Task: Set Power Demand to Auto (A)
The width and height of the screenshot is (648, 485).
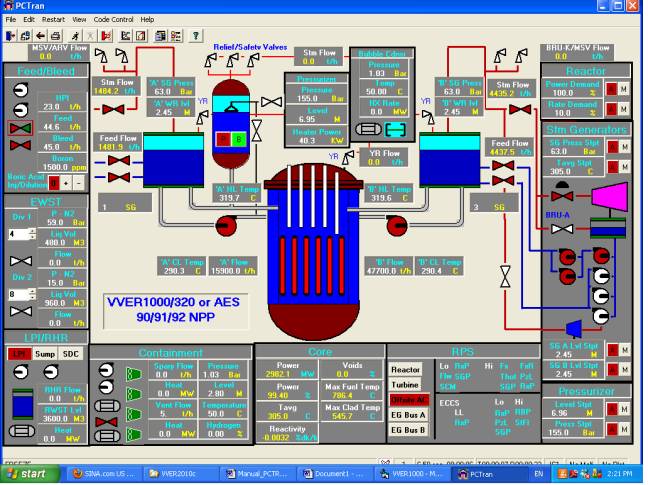Action: (611, 88)
